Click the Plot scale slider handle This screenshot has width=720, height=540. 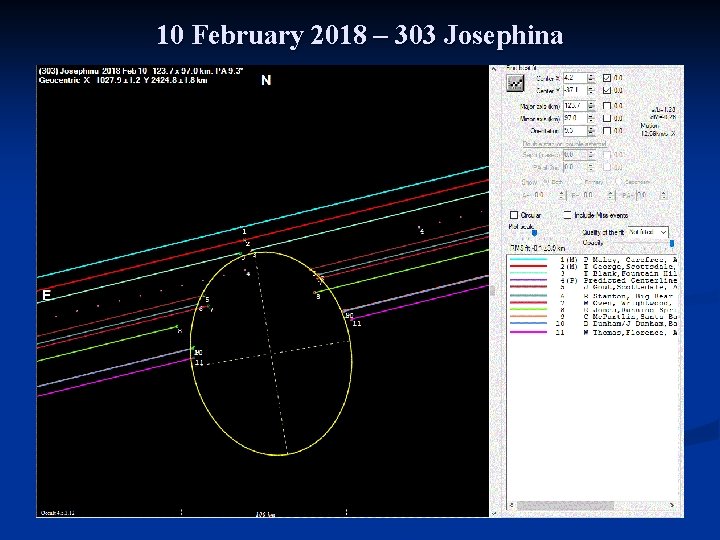click(534, 235)
